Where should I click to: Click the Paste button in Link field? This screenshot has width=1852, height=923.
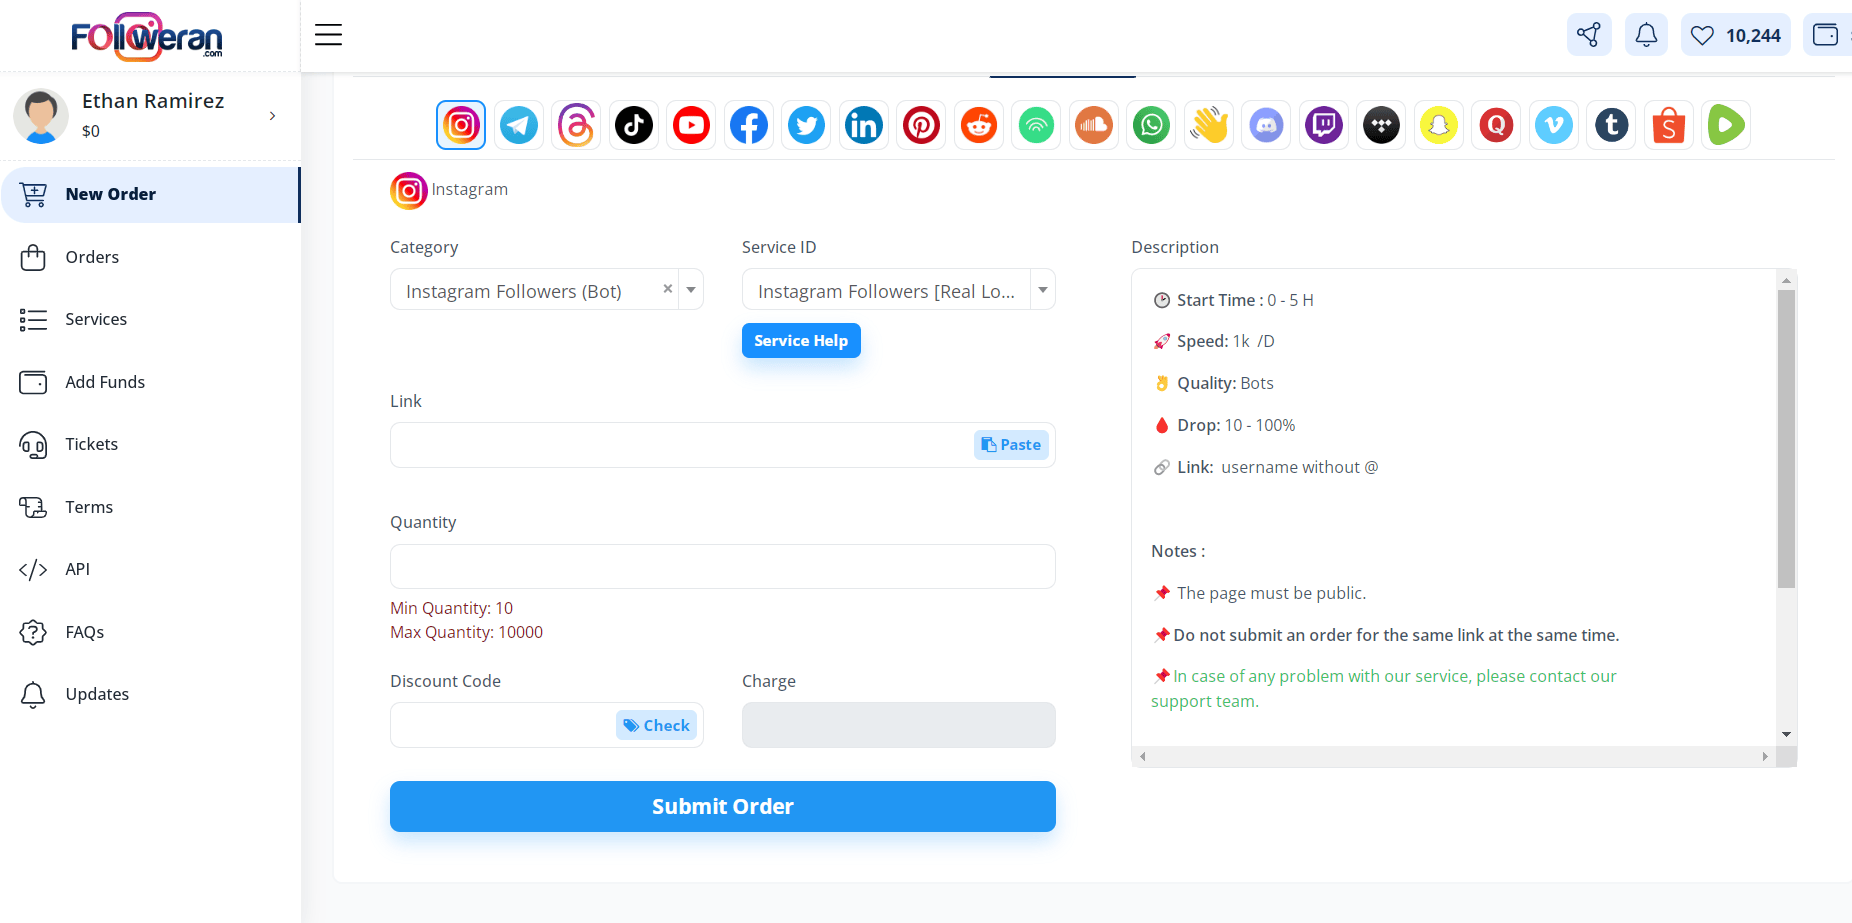point(1011,445)
